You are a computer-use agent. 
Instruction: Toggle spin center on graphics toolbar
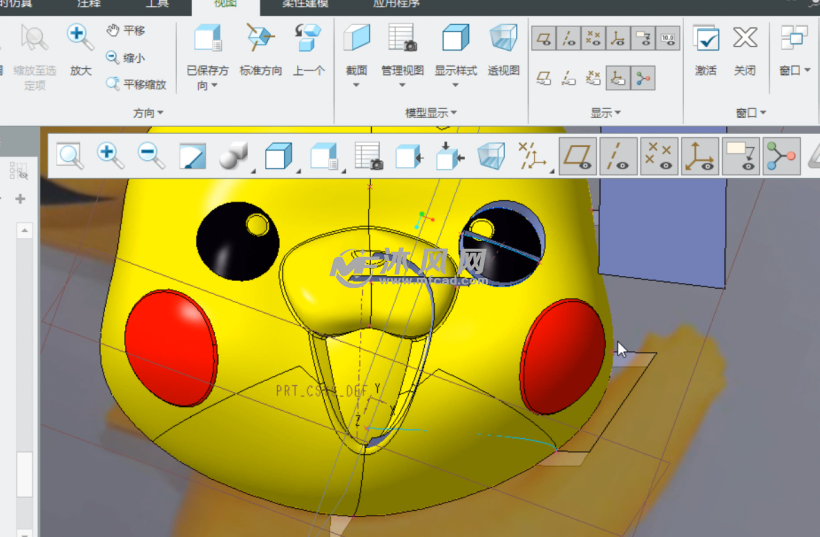781,156
